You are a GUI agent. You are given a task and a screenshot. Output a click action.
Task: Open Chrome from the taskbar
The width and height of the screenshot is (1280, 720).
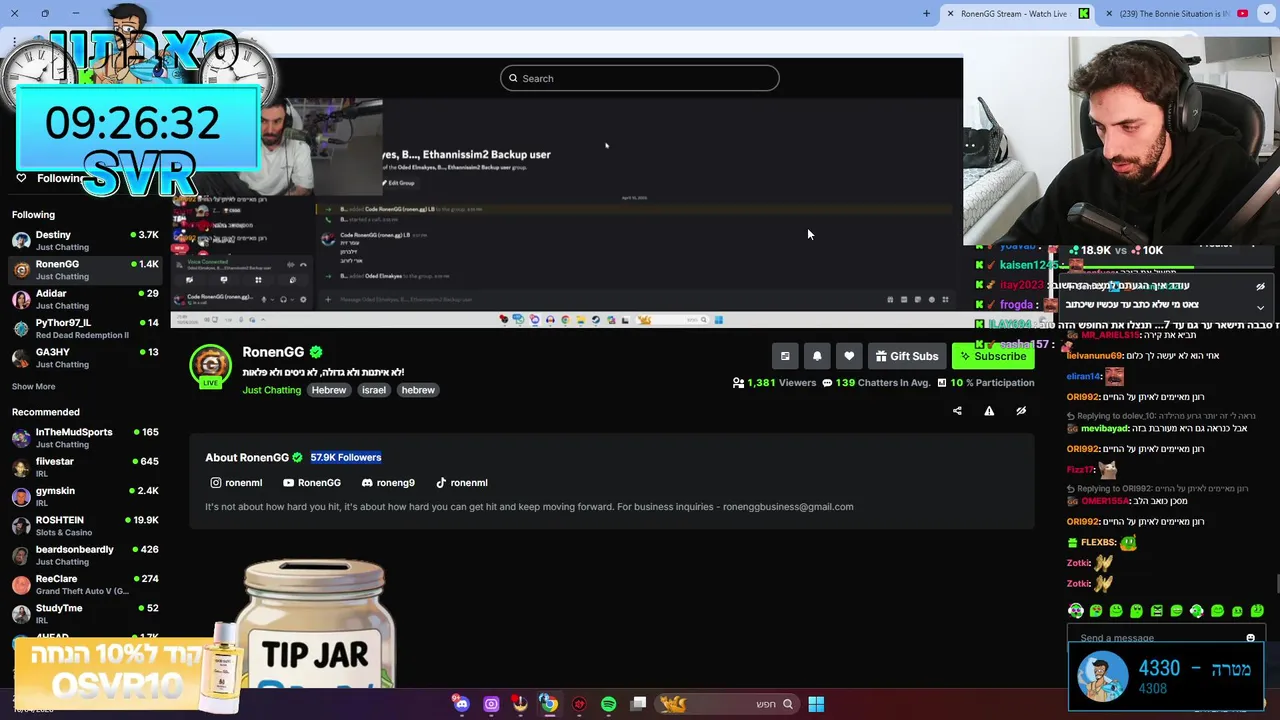pyautogui.click(x=549, y=704)
